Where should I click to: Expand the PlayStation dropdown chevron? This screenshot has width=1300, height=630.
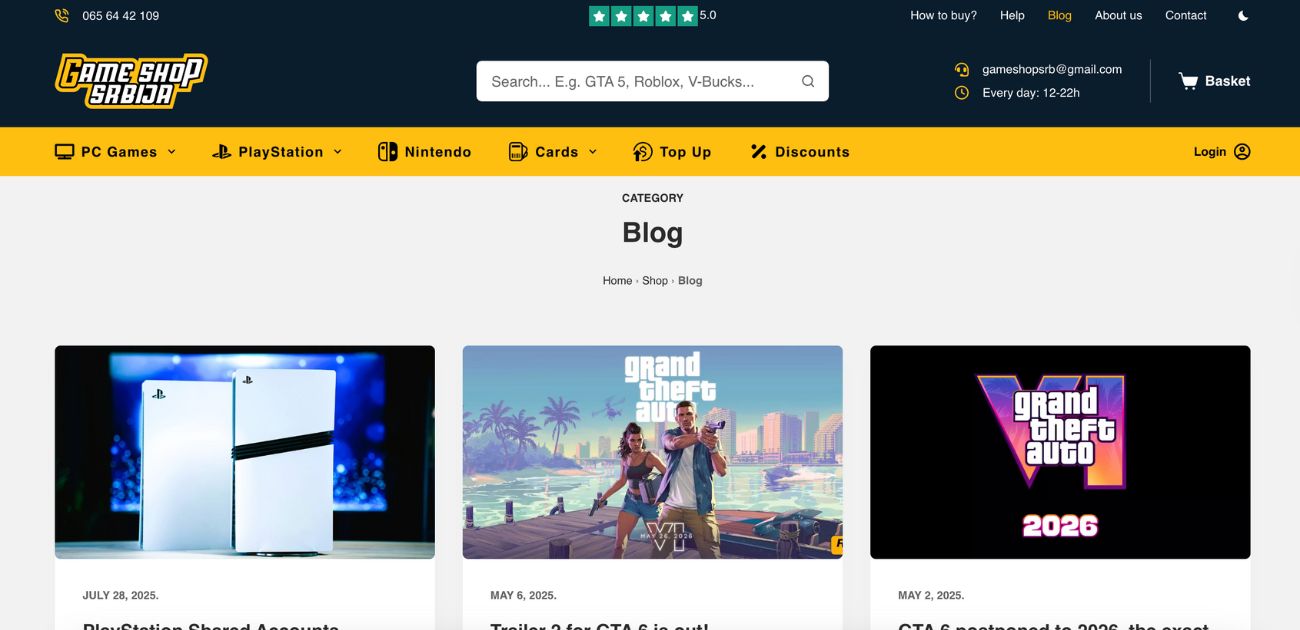tap(337, 152)
